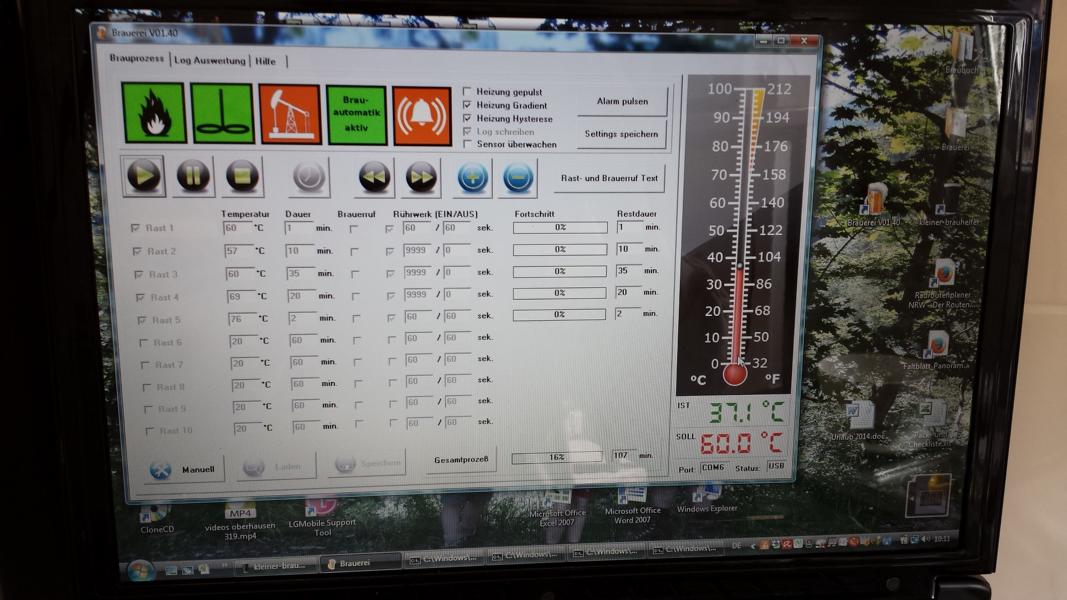Screen dimensions: 1067x600
Task: Click the green flame heating icon
Action: tap(153, 113)
